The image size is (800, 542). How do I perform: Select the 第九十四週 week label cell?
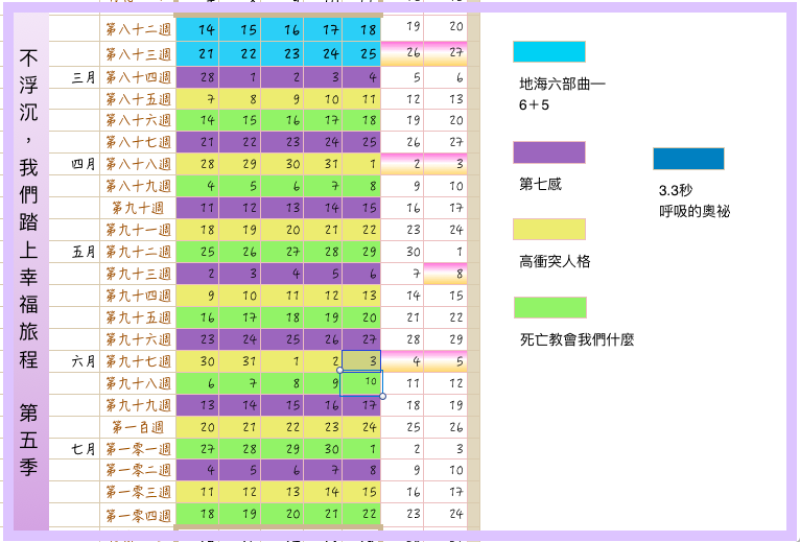coord(138,295)
